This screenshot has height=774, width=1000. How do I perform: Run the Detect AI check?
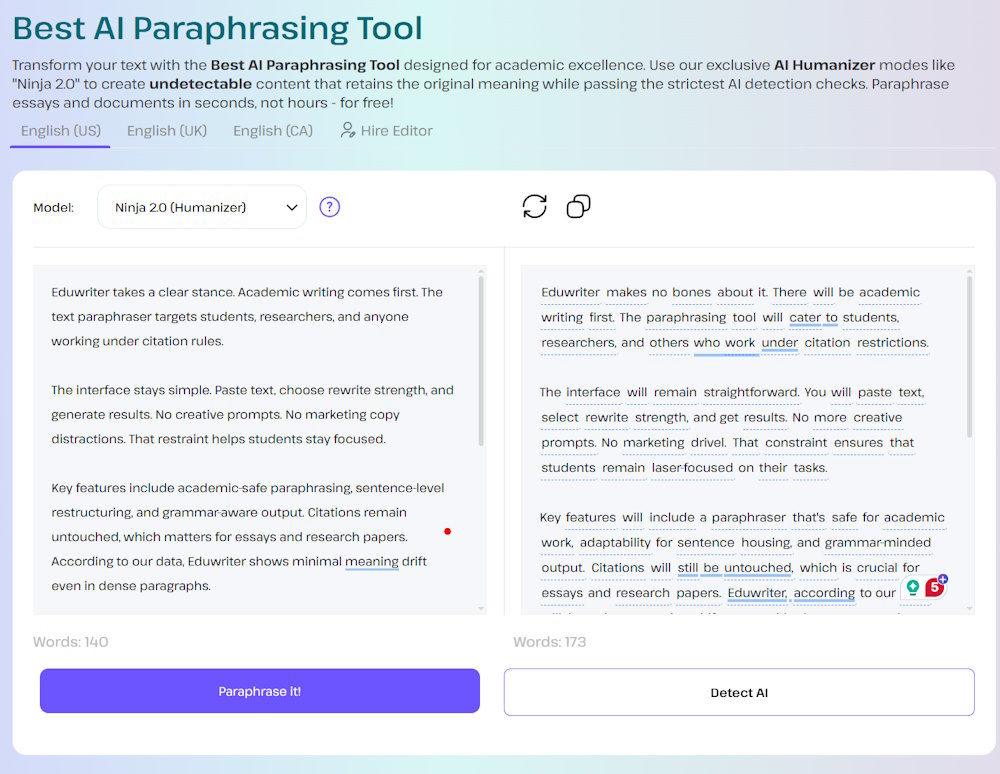point(739,692)
